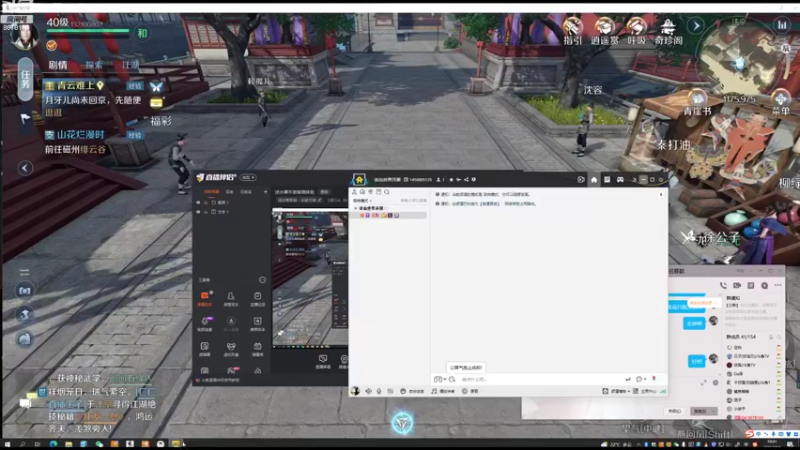
Task: Open the checklist tool in toolbox top row
Action: pyautogui.click(x=257, y=298)
